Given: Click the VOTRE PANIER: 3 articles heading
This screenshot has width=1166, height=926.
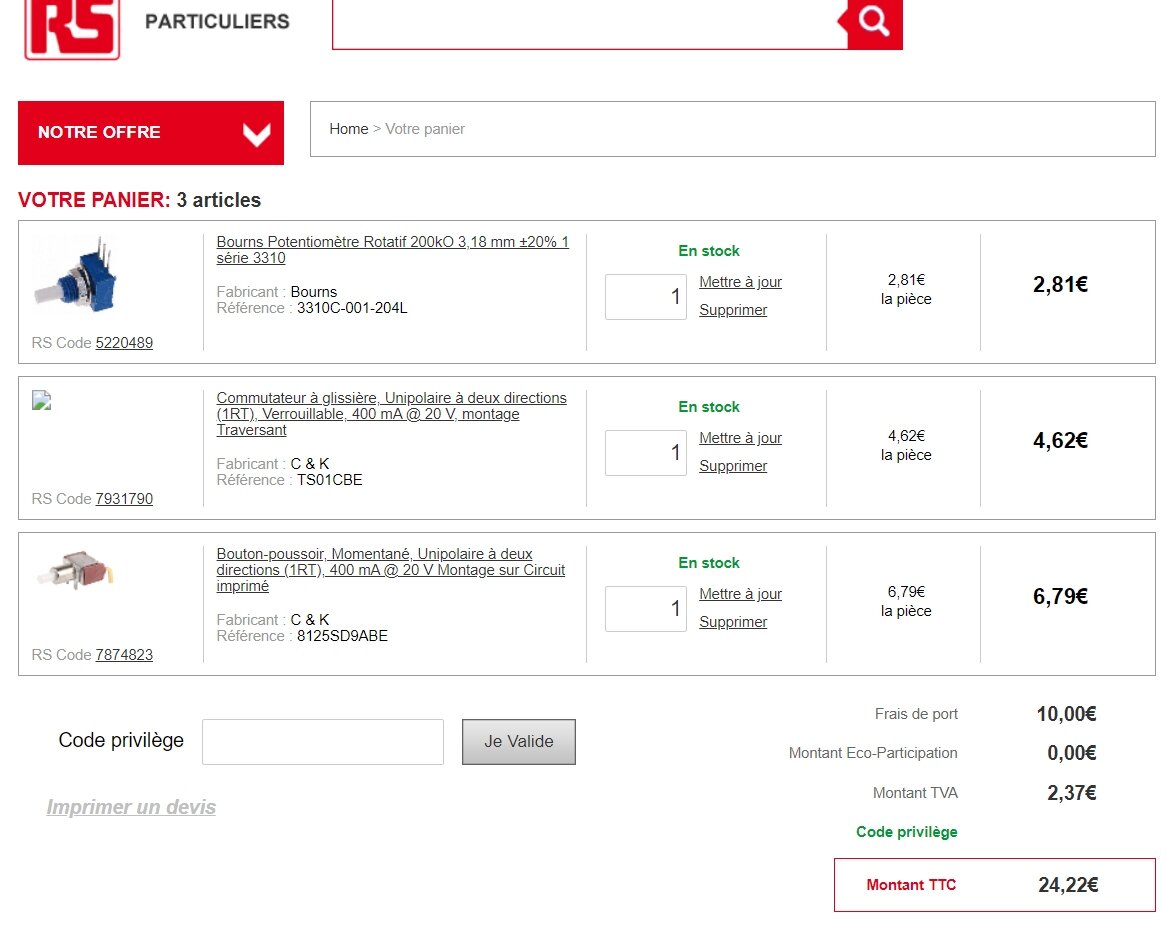Looking at the screenshot, I should 140,200.
